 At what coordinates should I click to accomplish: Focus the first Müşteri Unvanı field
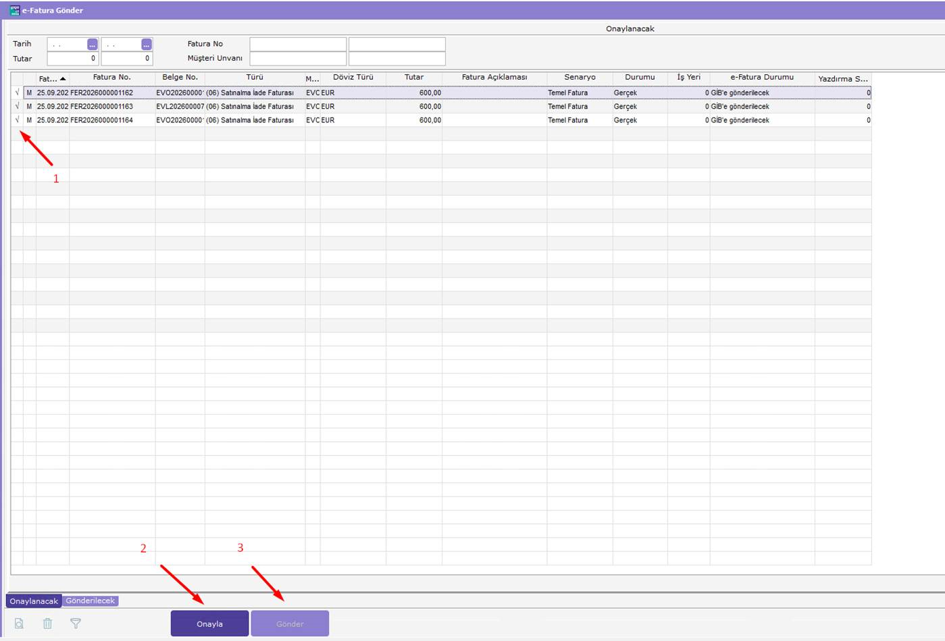(298, 58)
